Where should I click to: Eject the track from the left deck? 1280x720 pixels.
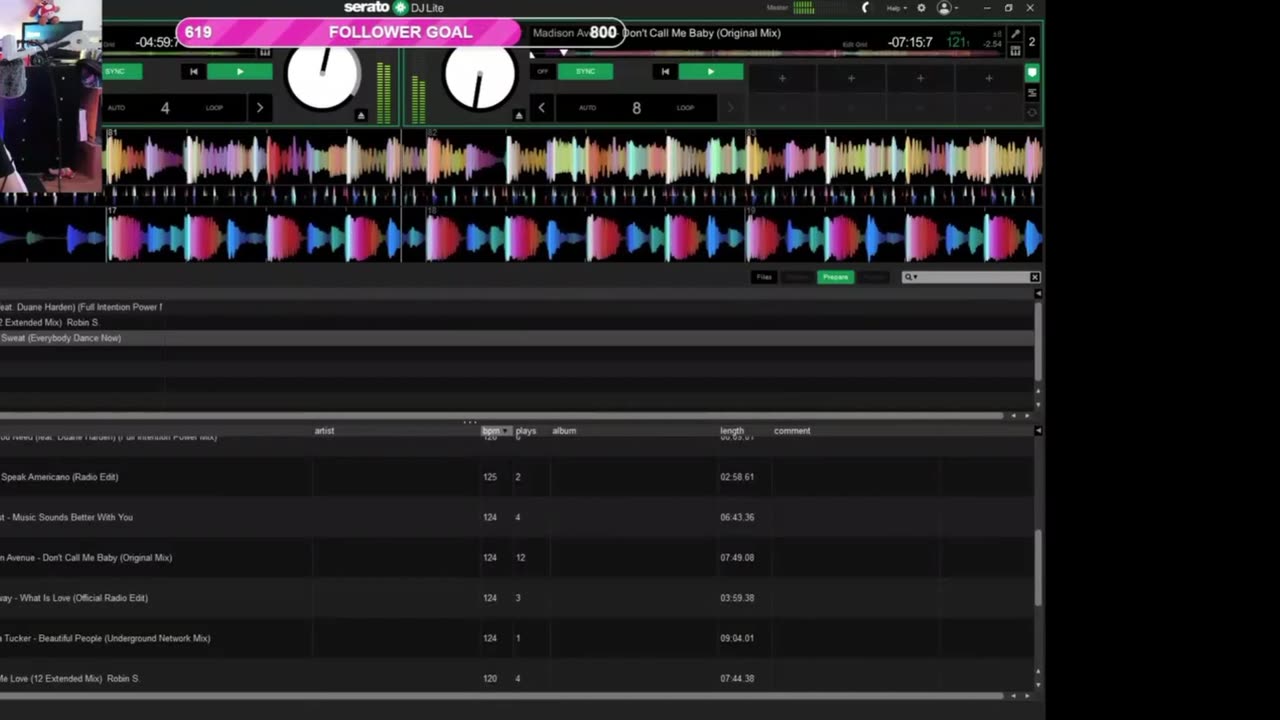tap(361, 116)
